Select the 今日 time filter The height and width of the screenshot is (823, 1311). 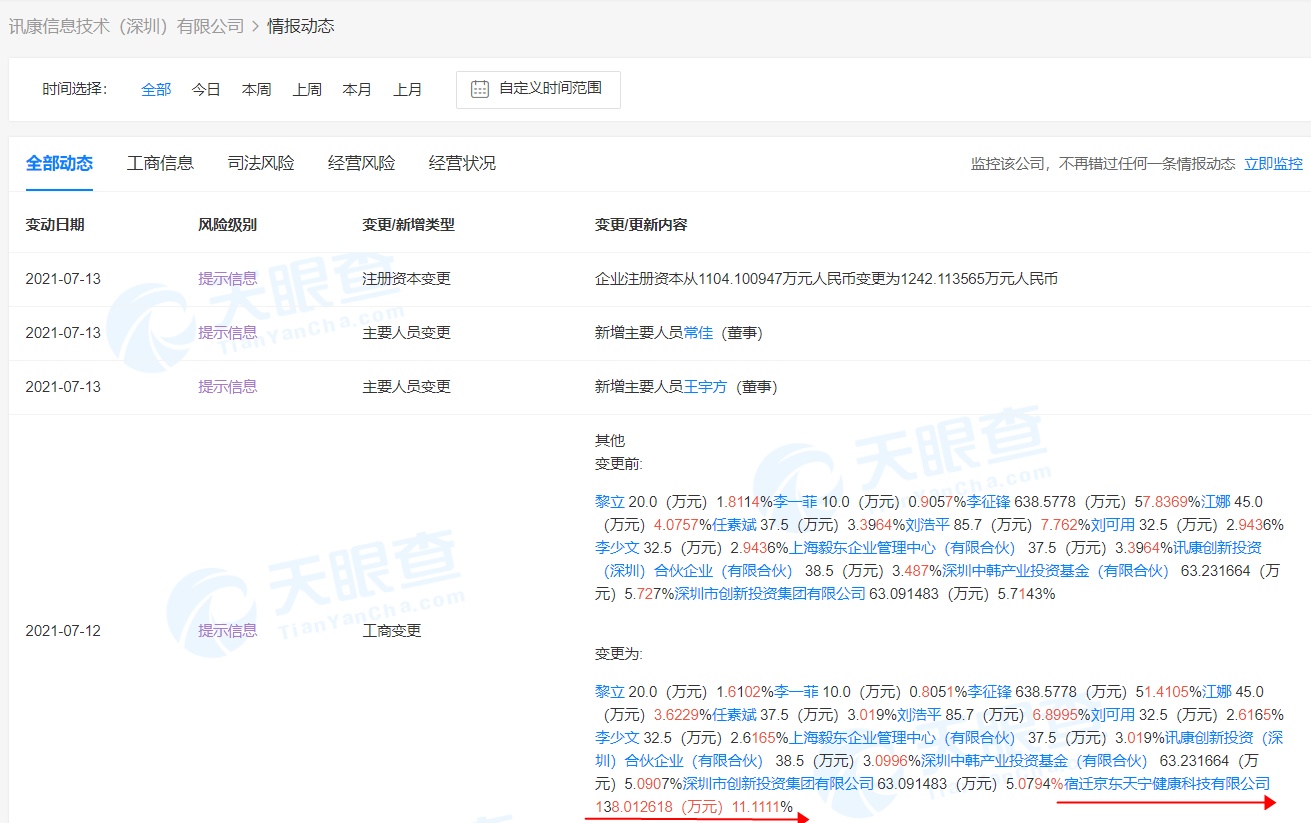coord(206,89)
